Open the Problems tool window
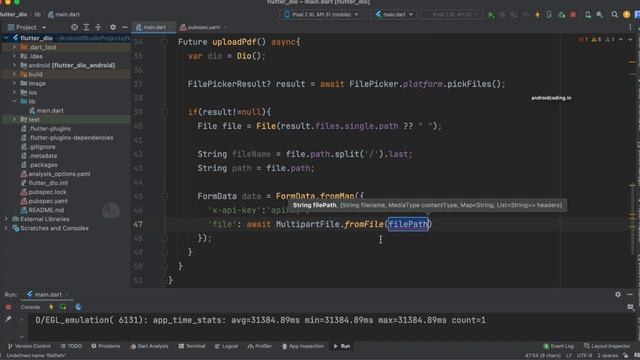Screen dimensions: 640x360 coord(106,346)
